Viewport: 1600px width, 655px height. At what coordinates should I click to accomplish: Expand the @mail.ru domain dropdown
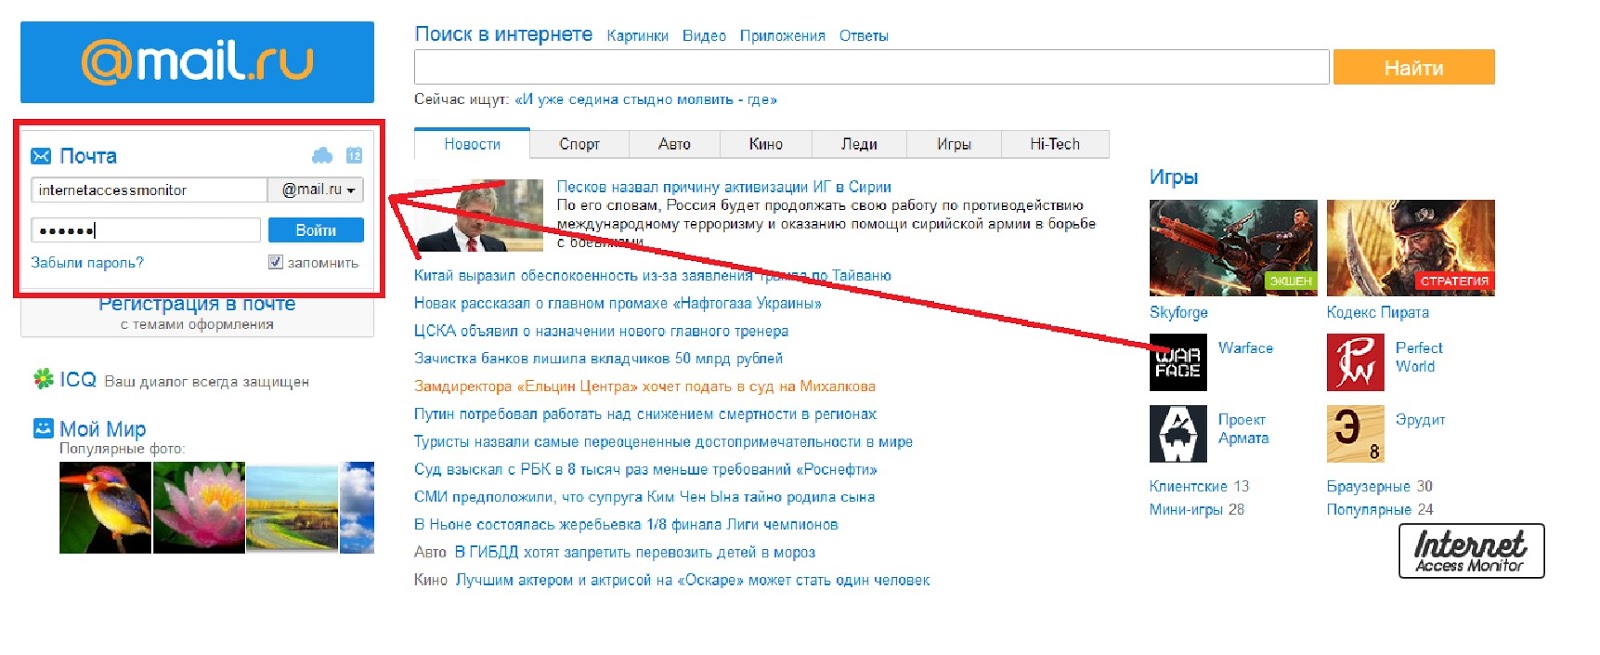coord(316,190)
